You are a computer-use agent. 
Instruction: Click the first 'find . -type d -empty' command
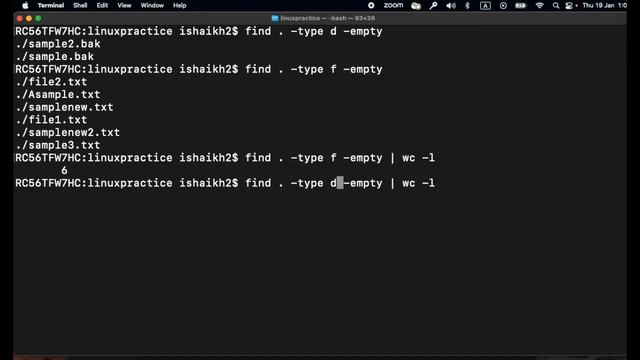pos(313,31)
